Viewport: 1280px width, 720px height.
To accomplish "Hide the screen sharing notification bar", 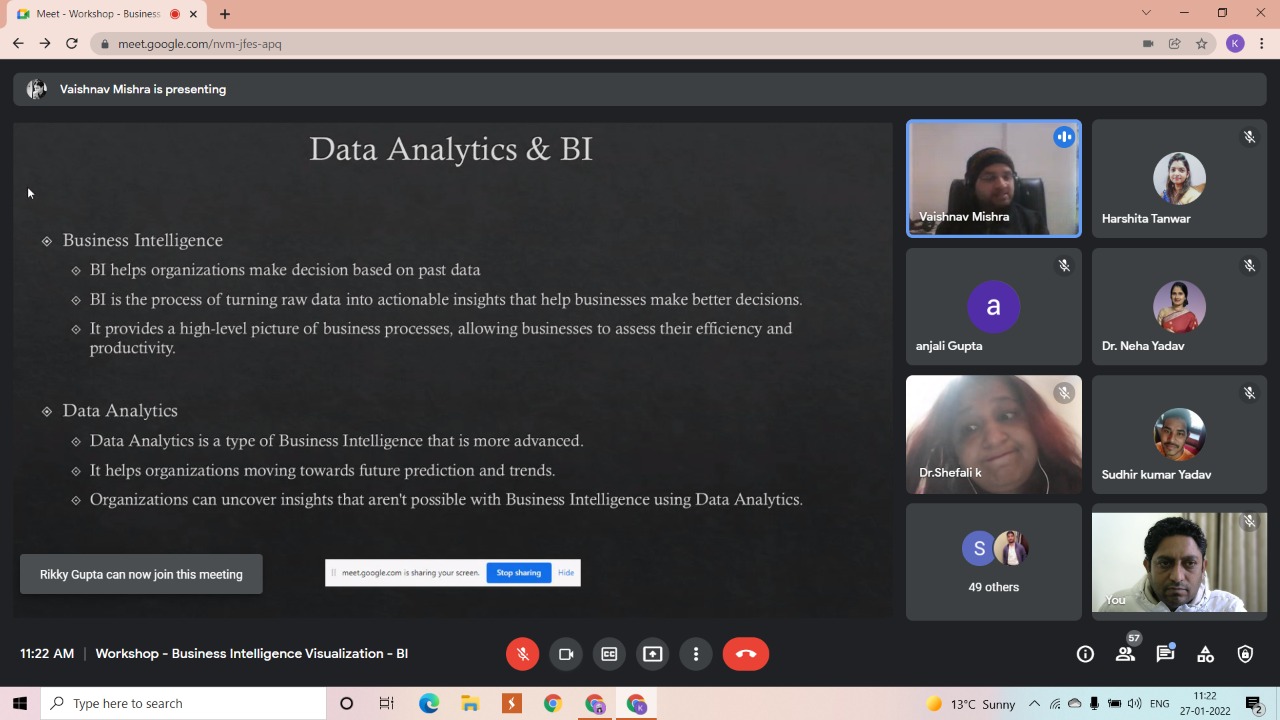I will [566, 573].
